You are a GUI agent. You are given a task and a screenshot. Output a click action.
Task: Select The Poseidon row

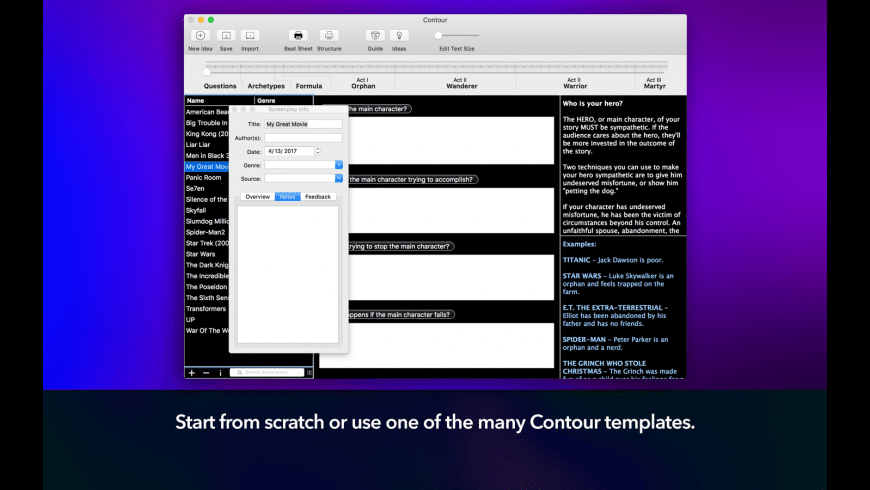click(206, 287)
